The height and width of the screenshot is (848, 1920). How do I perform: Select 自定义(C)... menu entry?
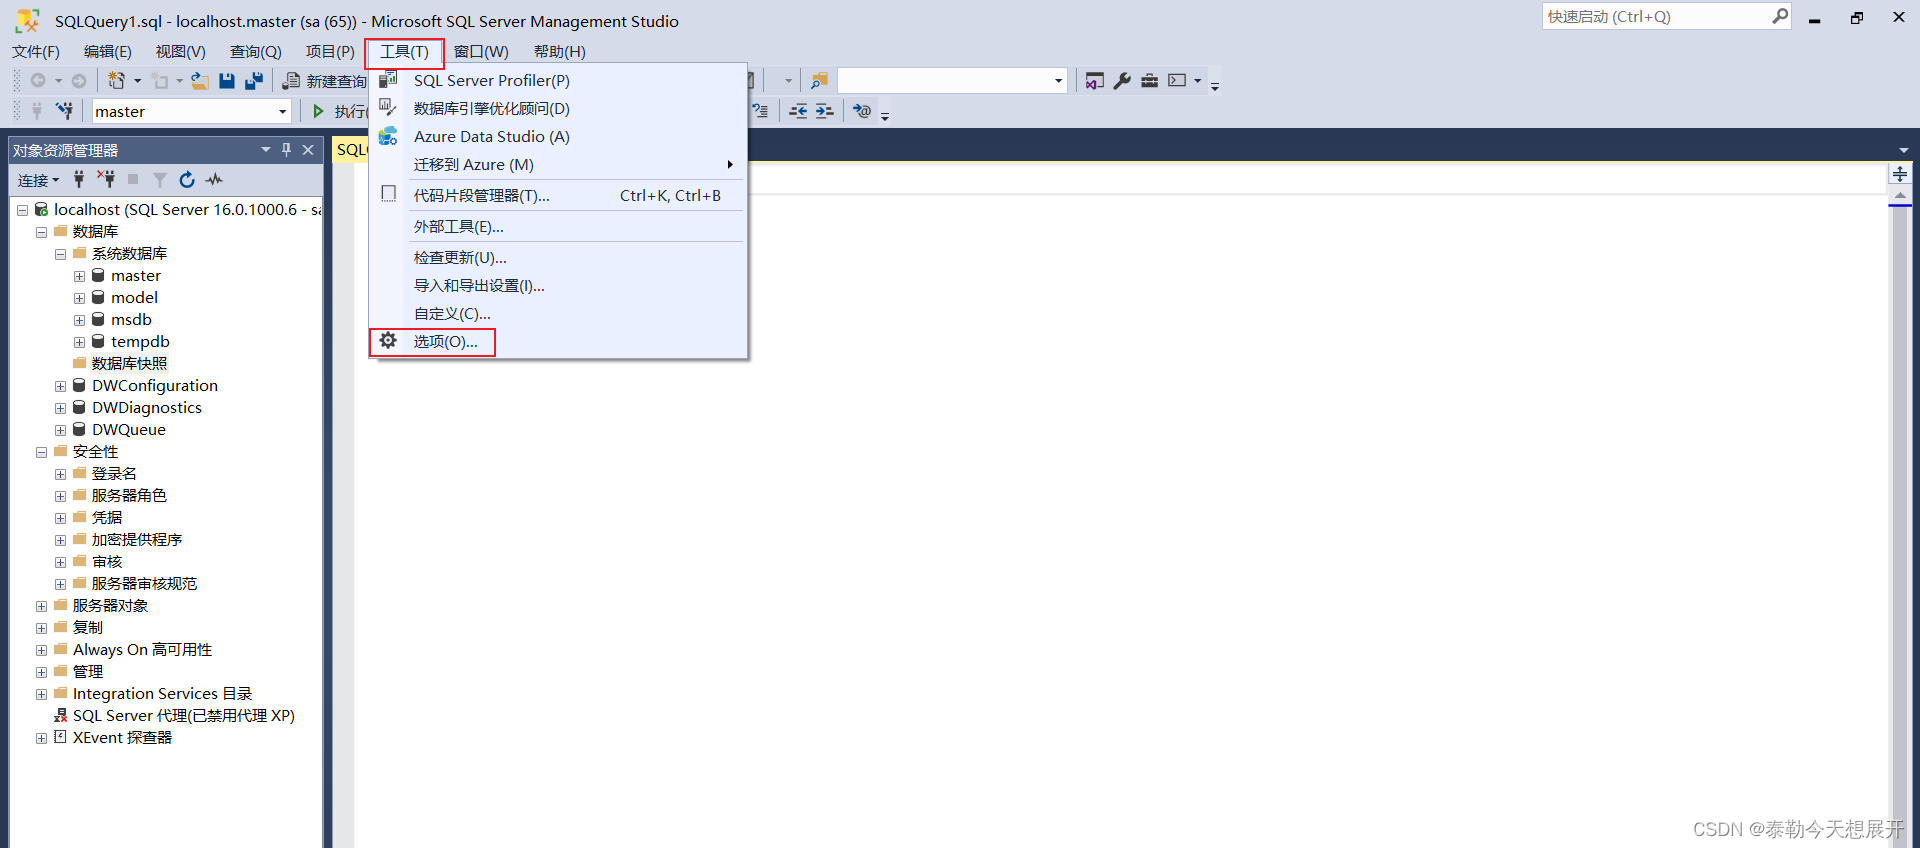pyautogui.click(x=558, y=313)
